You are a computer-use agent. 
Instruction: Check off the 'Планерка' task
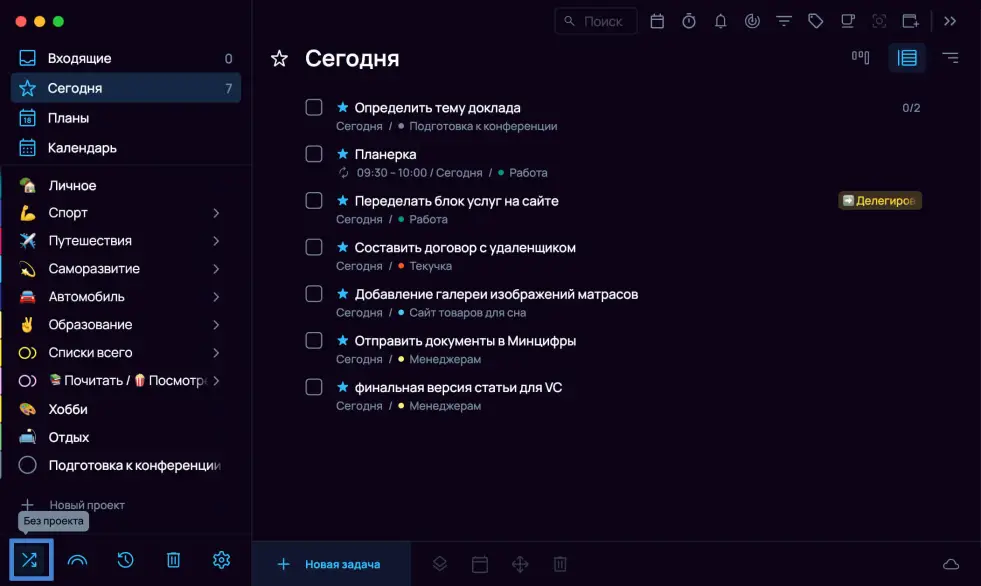(314, 154)
